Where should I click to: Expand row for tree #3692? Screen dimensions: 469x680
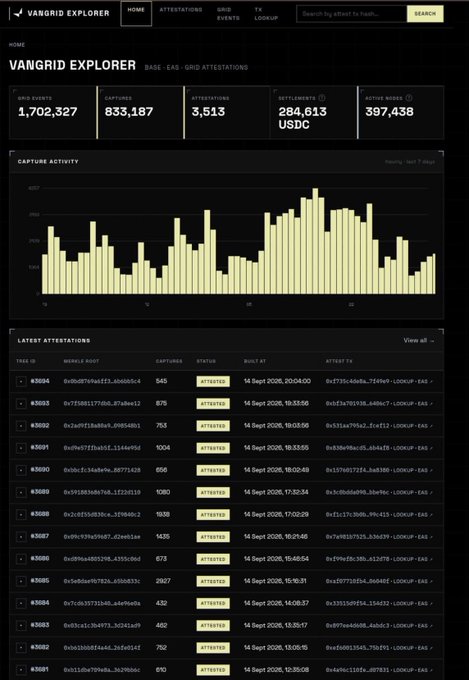[x=21, y=426]
